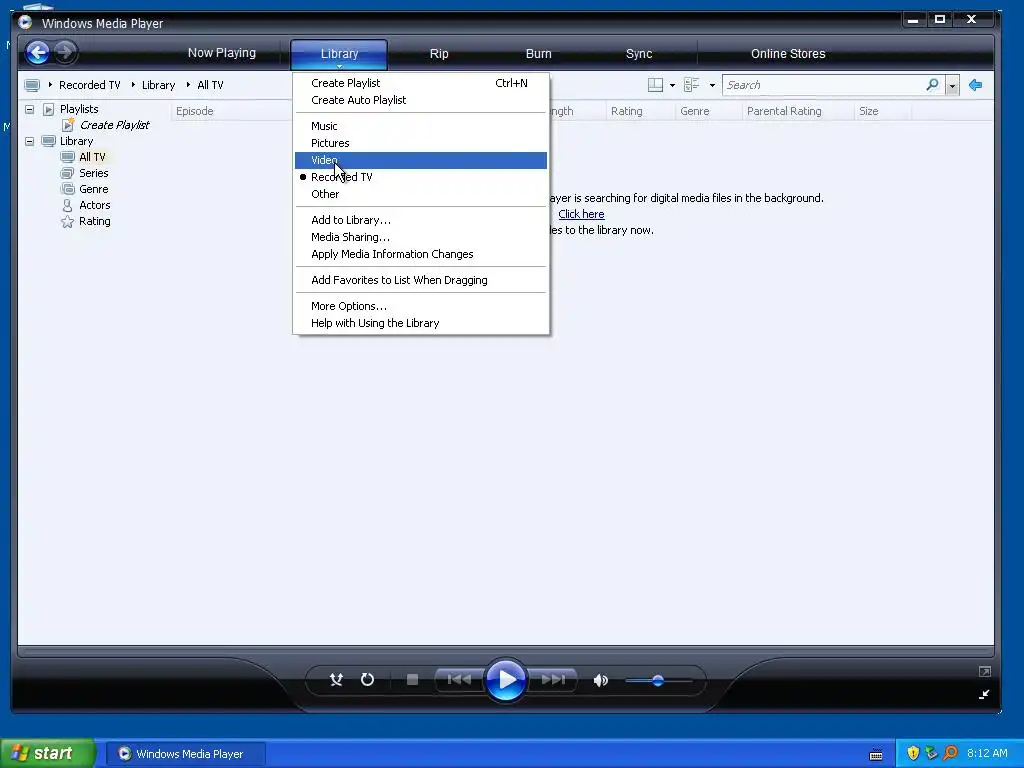This screenshot has width=1024, height=768.
Task: Select the Series node in the library tree
Action: [93, 173]
